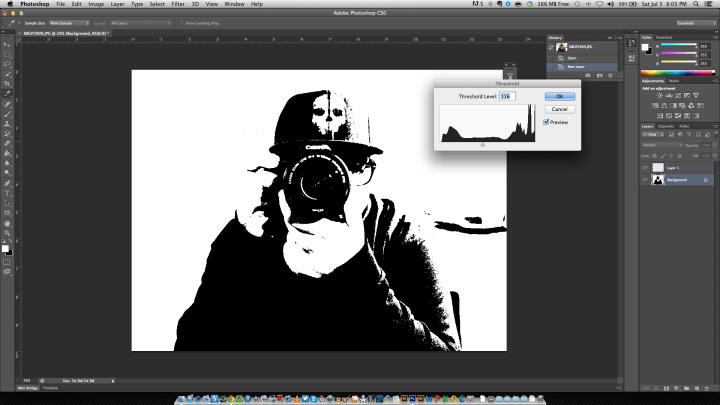Hide the Background layer eye icon
The height and width of the screenshot is (405, 720).
click(x=645, y=180)
